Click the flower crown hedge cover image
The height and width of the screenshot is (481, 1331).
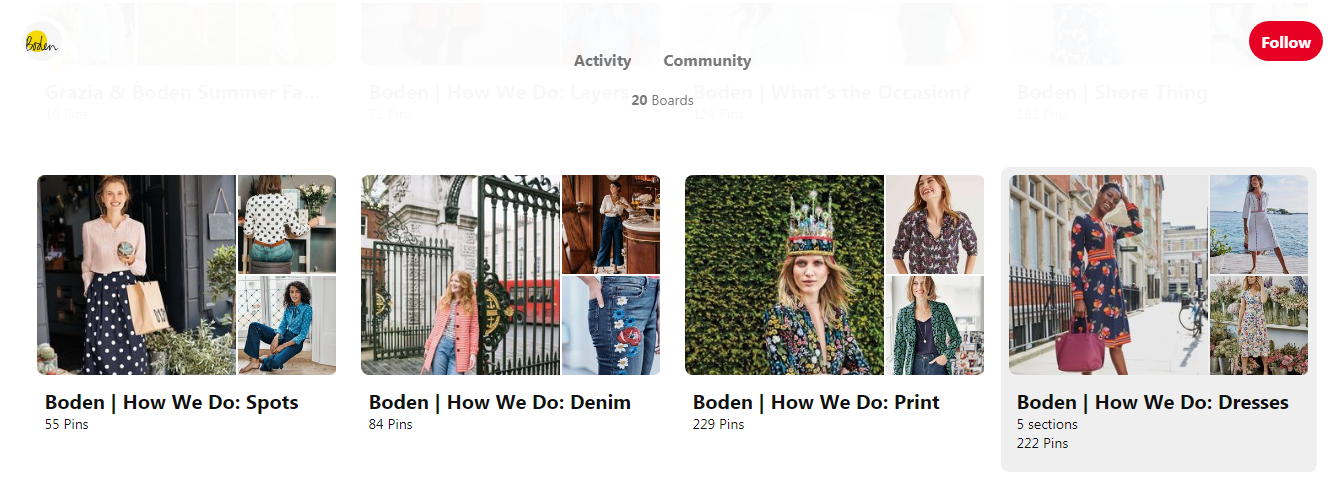tap(784, 275)
